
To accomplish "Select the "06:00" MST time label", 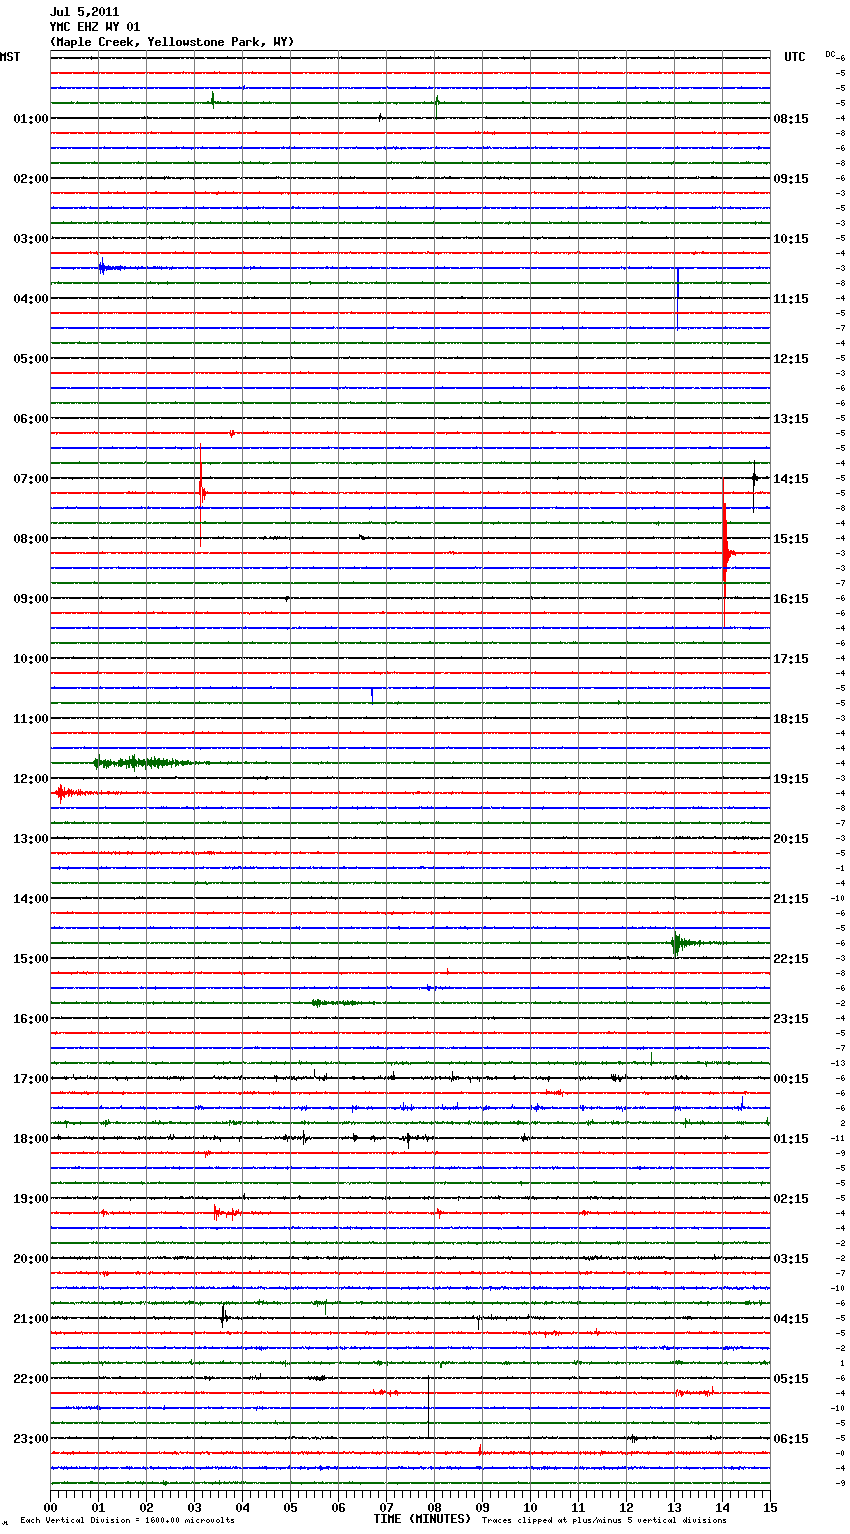I will 31,419.
